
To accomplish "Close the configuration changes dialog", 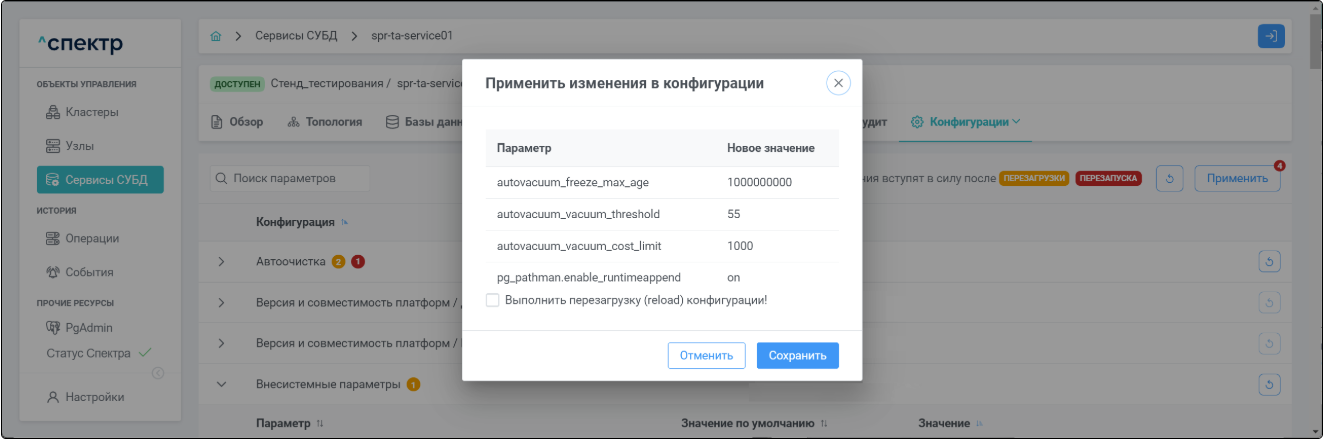I will click(x=838, y=83).
